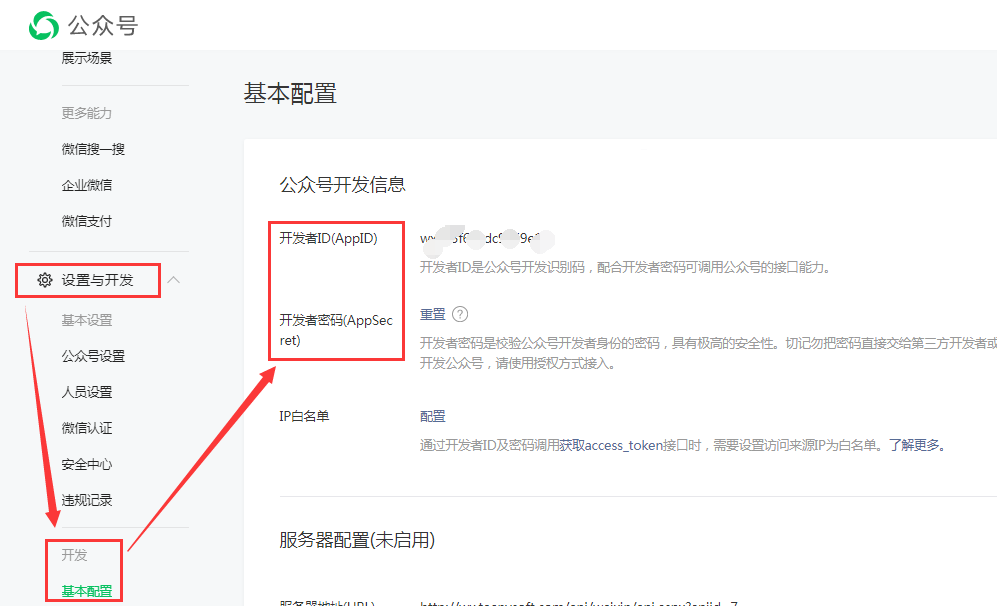The image size is (997, 606).
Task: View 违规记录 in the sidebar
Action: tap(86, 500)
